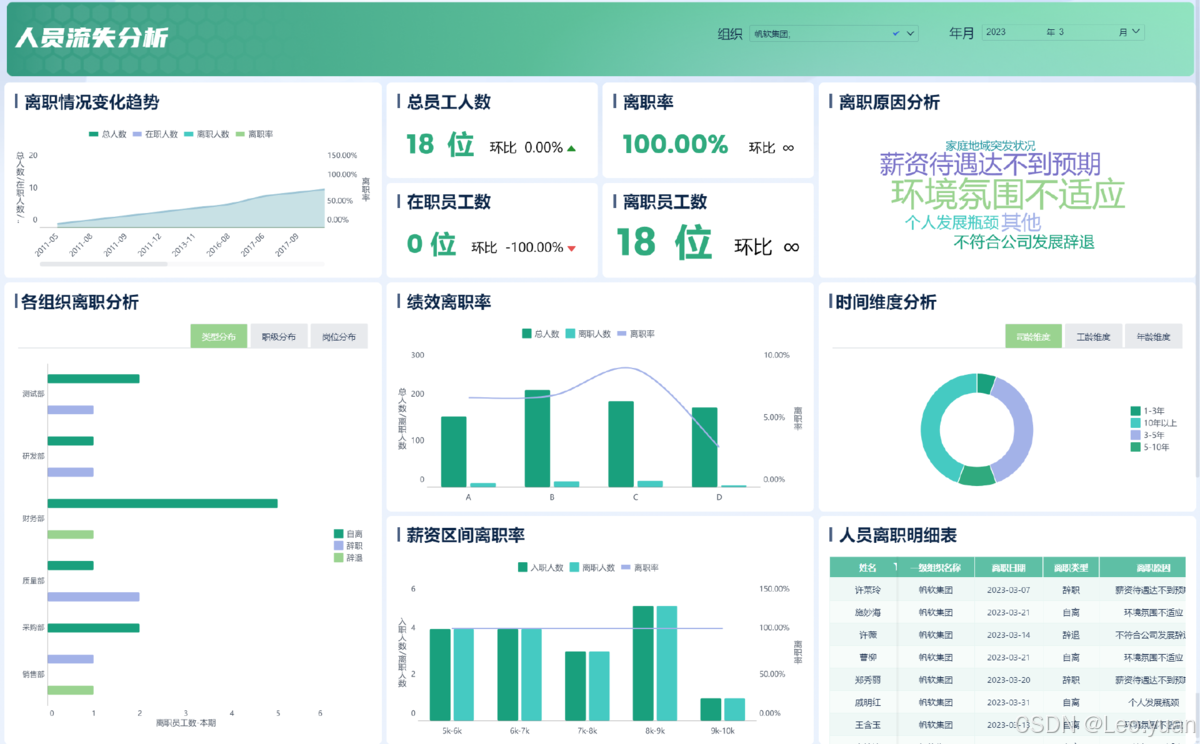Click the 采购部 axis label
The height and width of the screenshot is (744, 1200).
(x=33, y=628)
